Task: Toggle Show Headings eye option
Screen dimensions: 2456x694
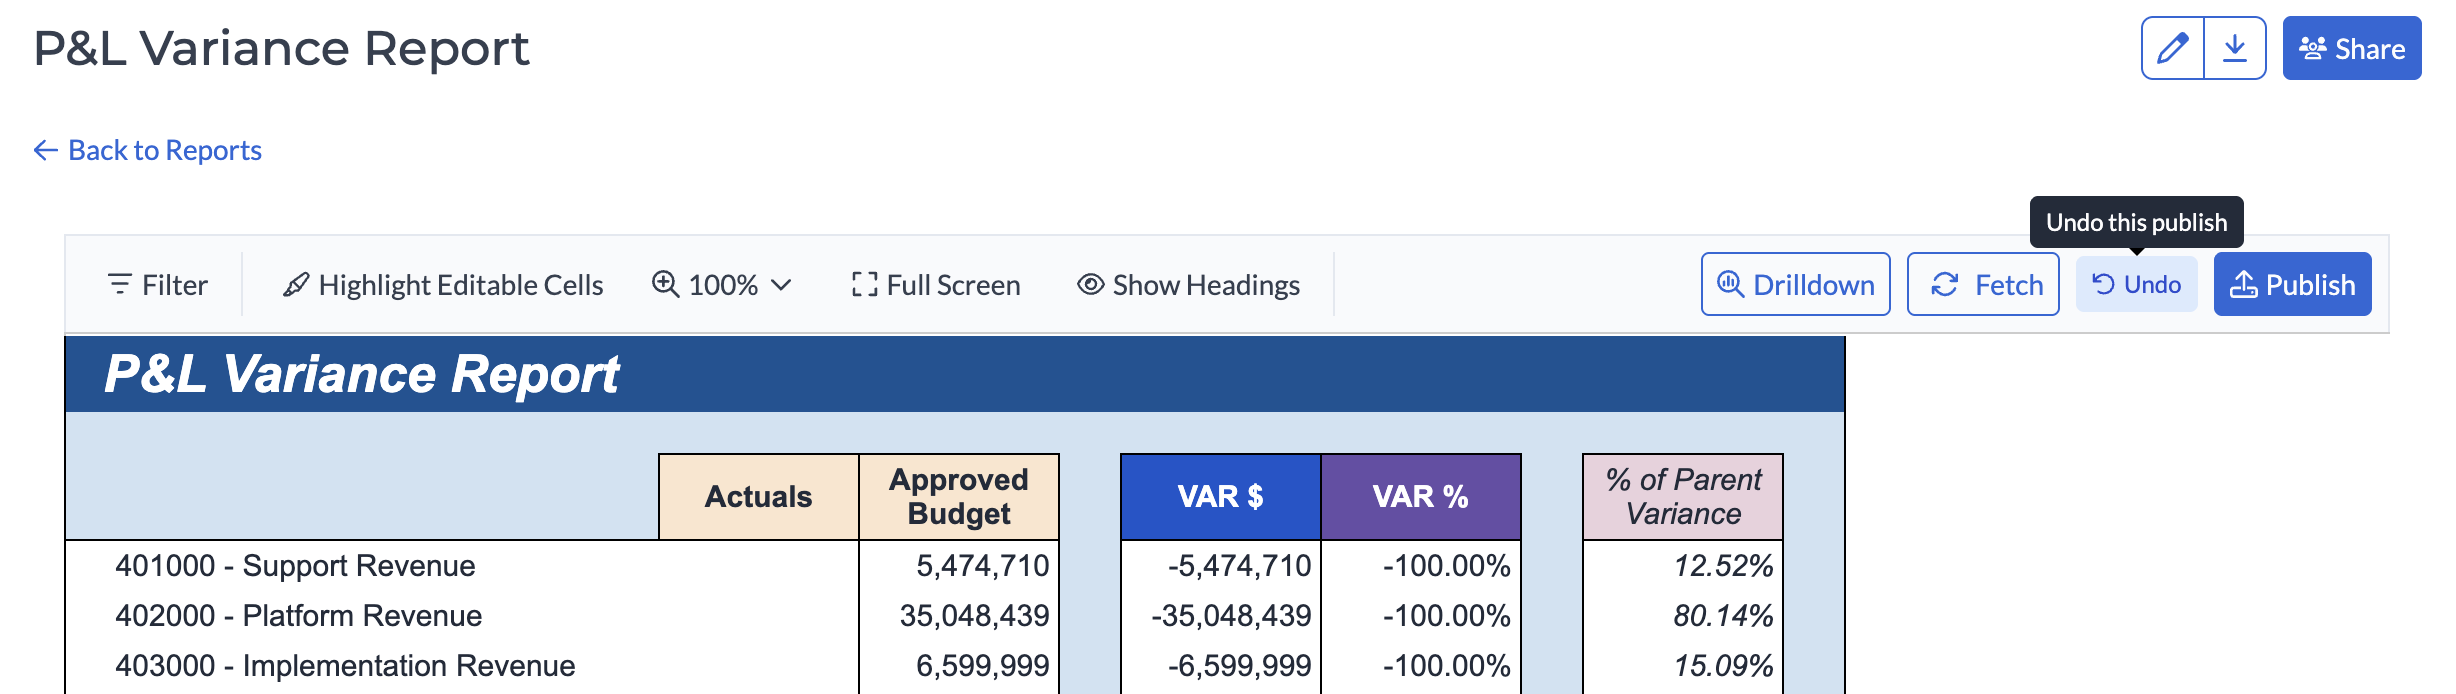Action: pos(1188,285)
